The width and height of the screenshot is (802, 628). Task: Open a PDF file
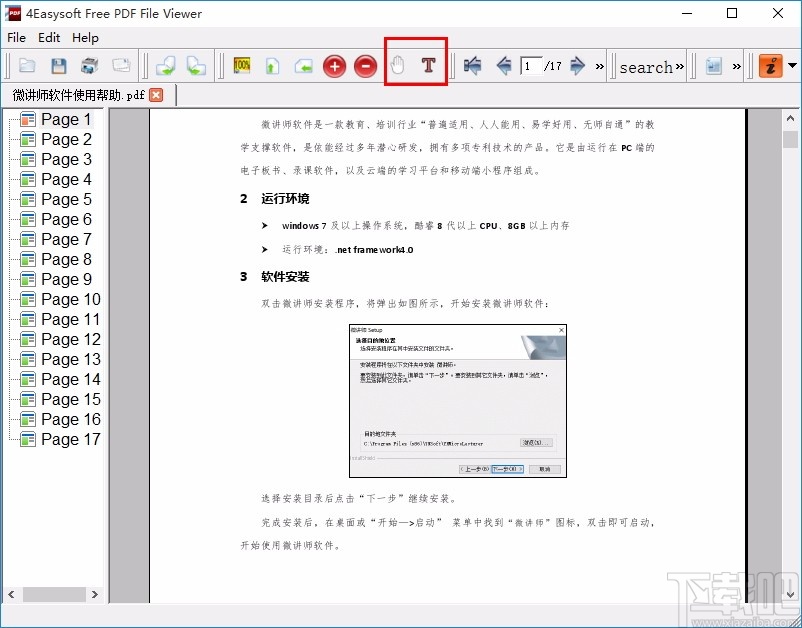tap(28, 65)
